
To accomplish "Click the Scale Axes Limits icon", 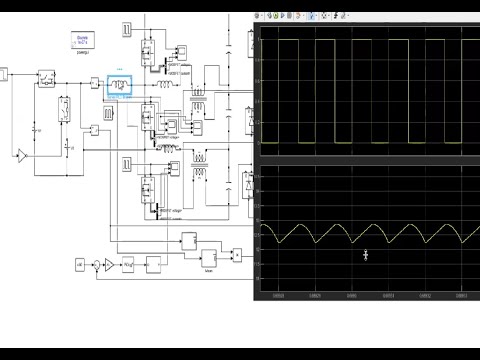I will tap(324, 16).
